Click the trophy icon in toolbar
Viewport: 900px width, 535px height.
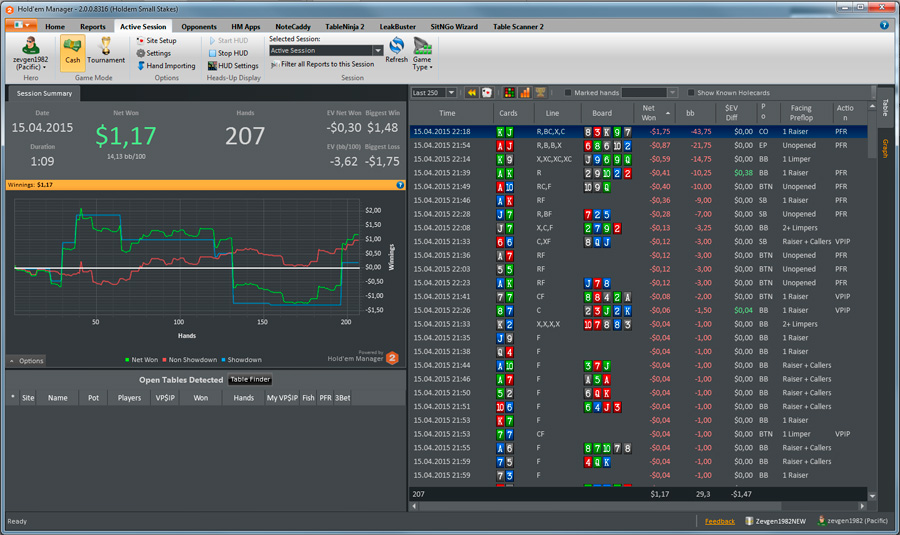[540, 92]
